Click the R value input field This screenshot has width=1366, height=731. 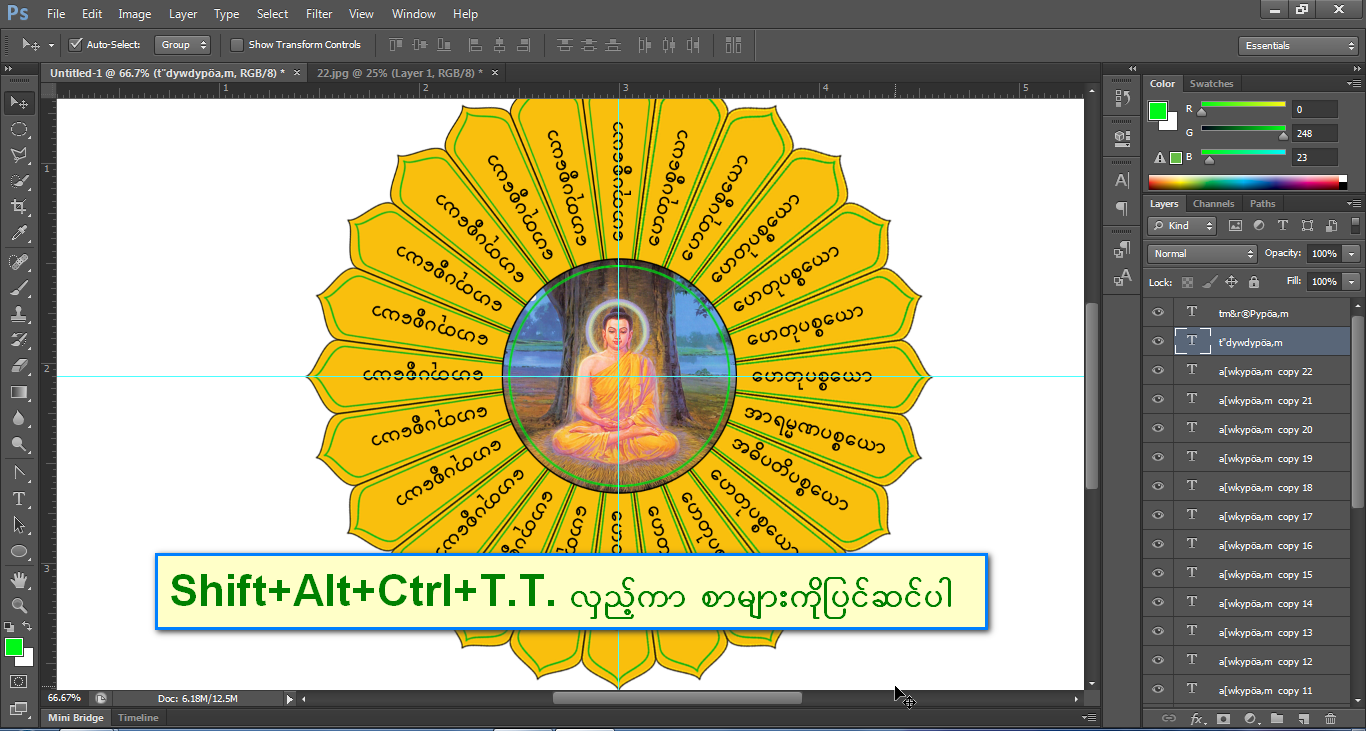[x=1314, y=109]
